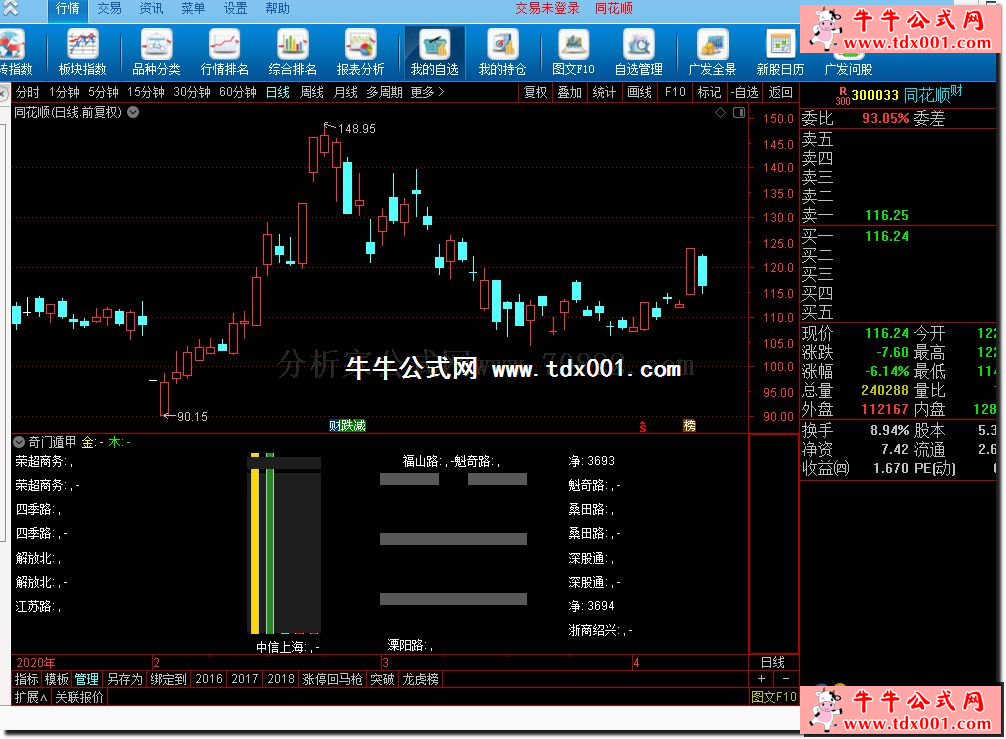Image resolution: width=1006 pixels, height=739 pixels.
Task: Select the 管理 tab in the bottom bar
Action: 87,679
